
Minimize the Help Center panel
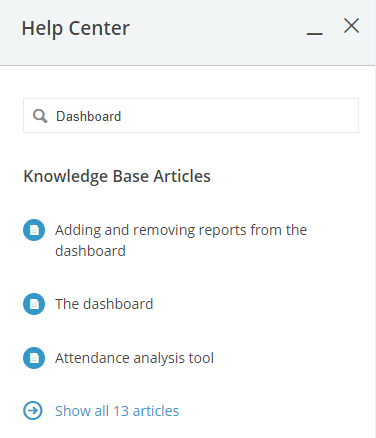click(314, 33)
